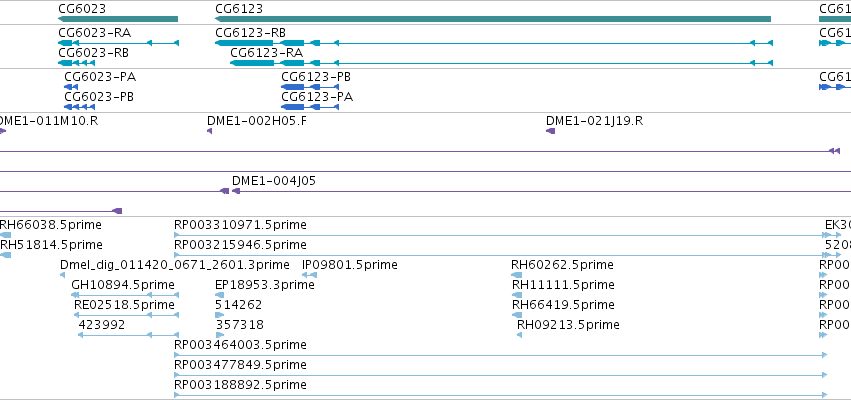Click the RH60262.5prime EST label
Screen dimensions: 851x400
point(562,265)
